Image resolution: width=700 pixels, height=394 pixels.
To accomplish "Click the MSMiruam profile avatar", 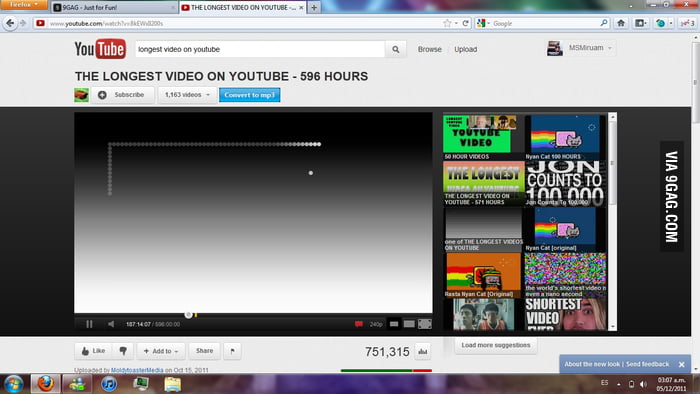I will pos(554,48).
